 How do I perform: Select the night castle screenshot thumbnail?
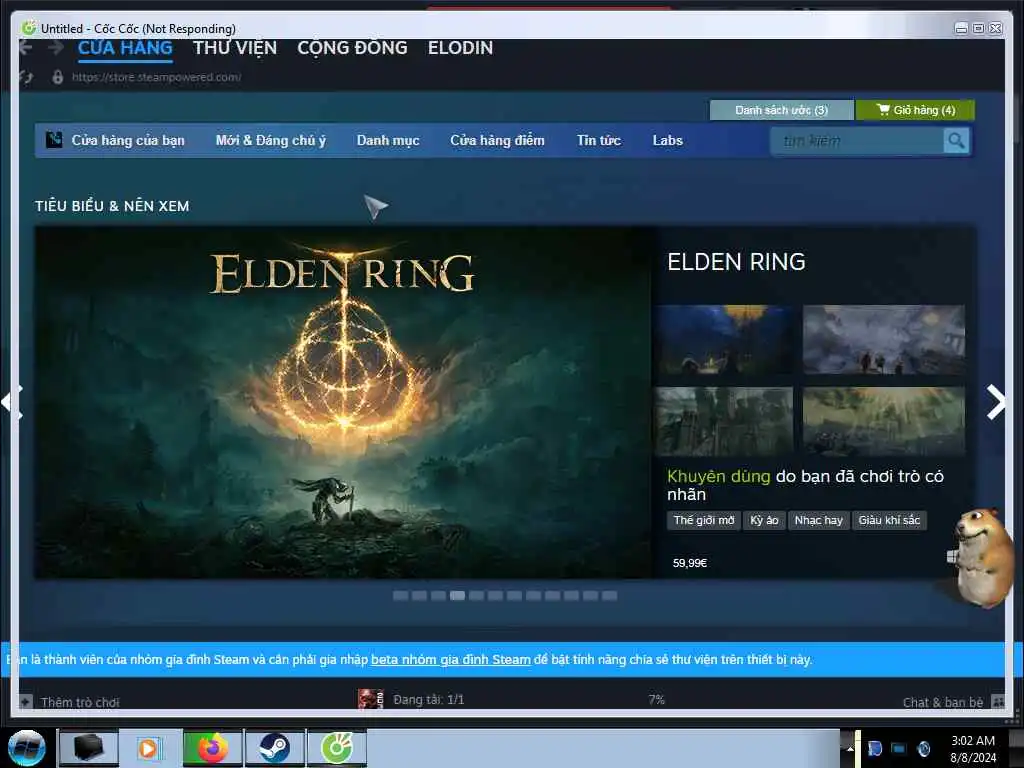724,340
